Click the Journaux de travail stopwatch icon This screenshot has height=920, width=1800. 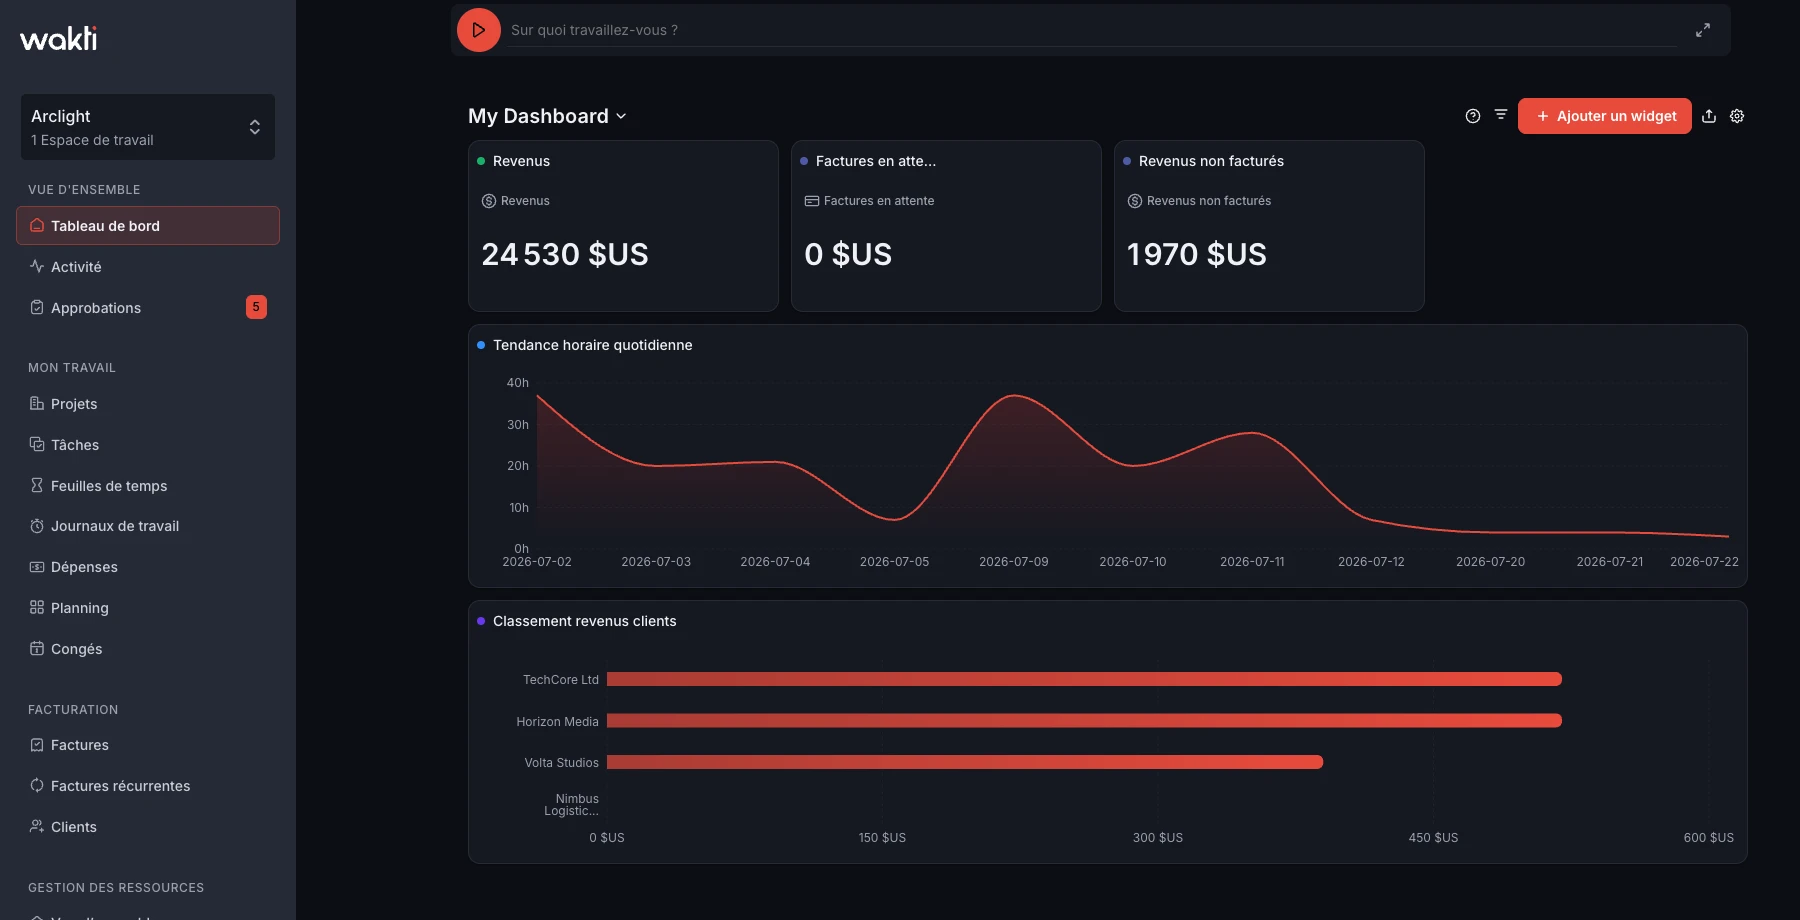pyautogui.click(x=37, y=526)
